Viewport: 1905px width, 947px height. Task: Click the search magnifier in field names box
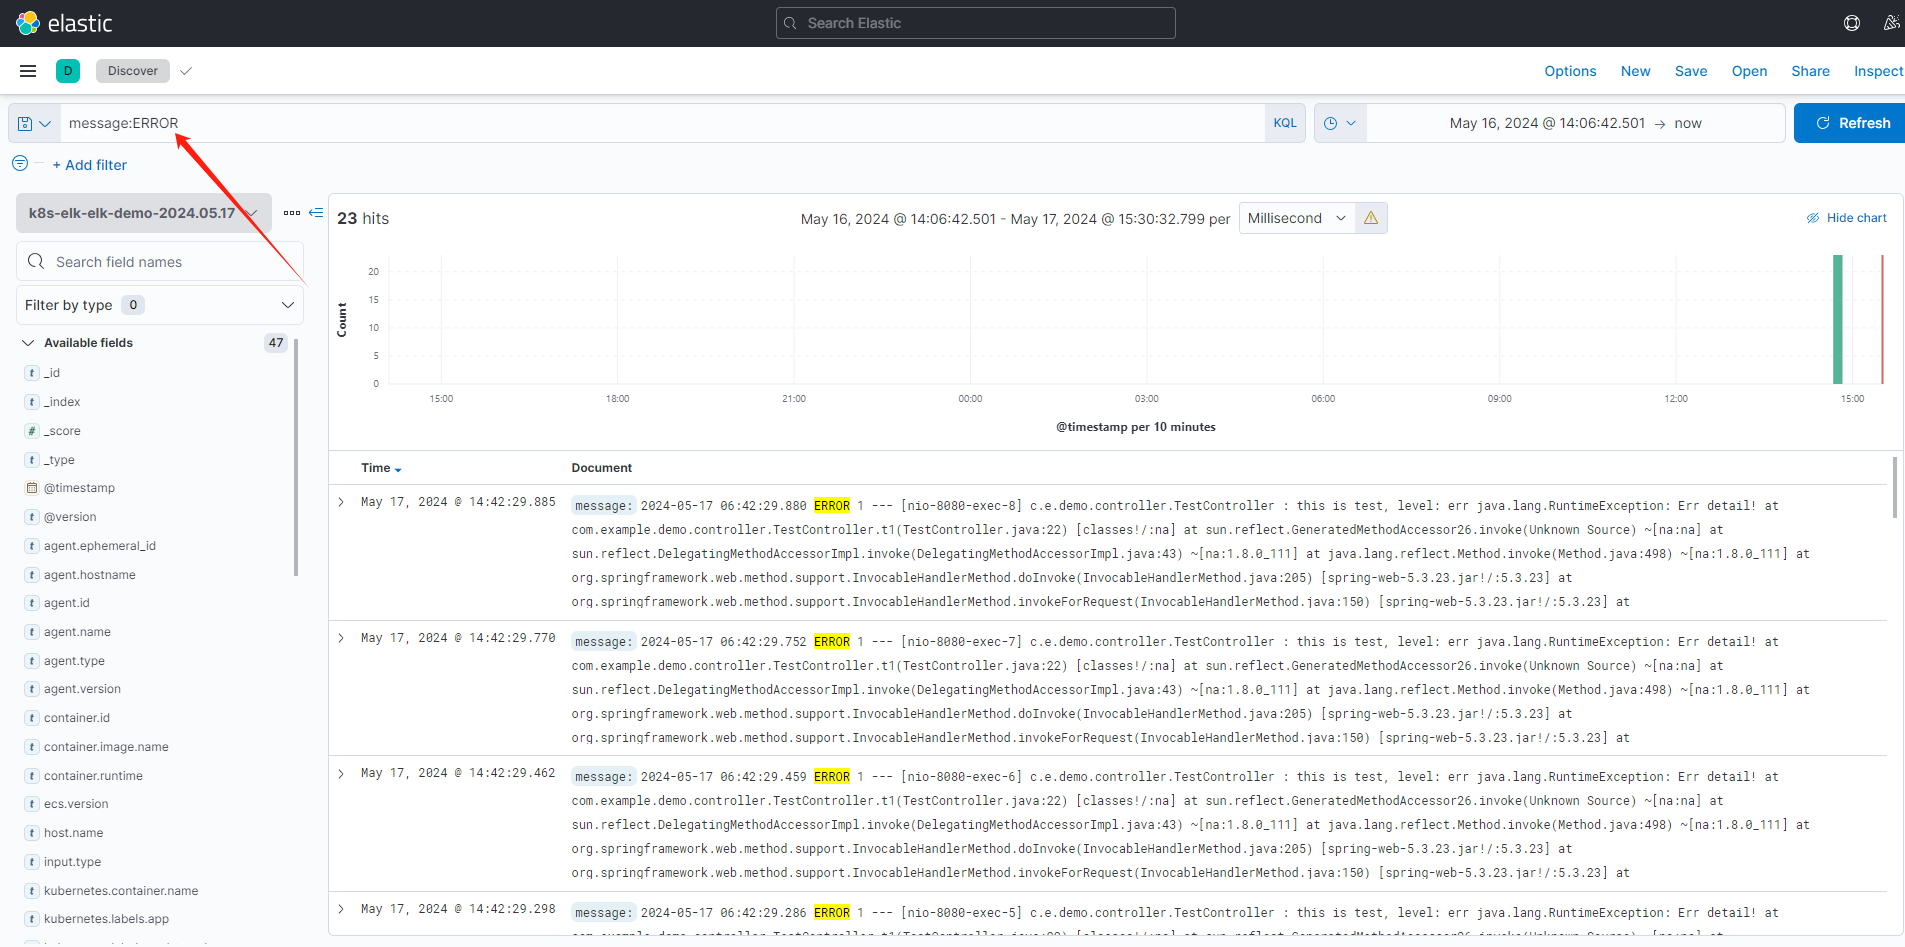36,261
